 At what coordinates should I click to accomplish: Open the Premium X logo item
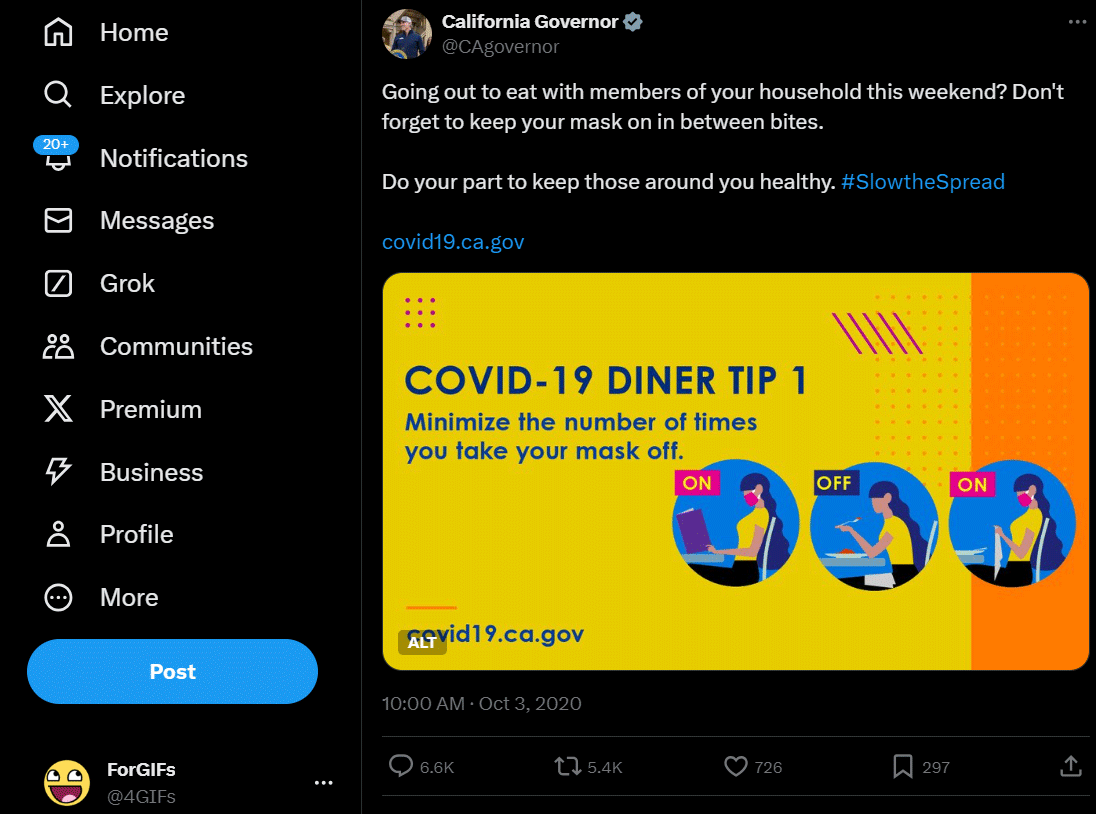click(x=59, y=410)
